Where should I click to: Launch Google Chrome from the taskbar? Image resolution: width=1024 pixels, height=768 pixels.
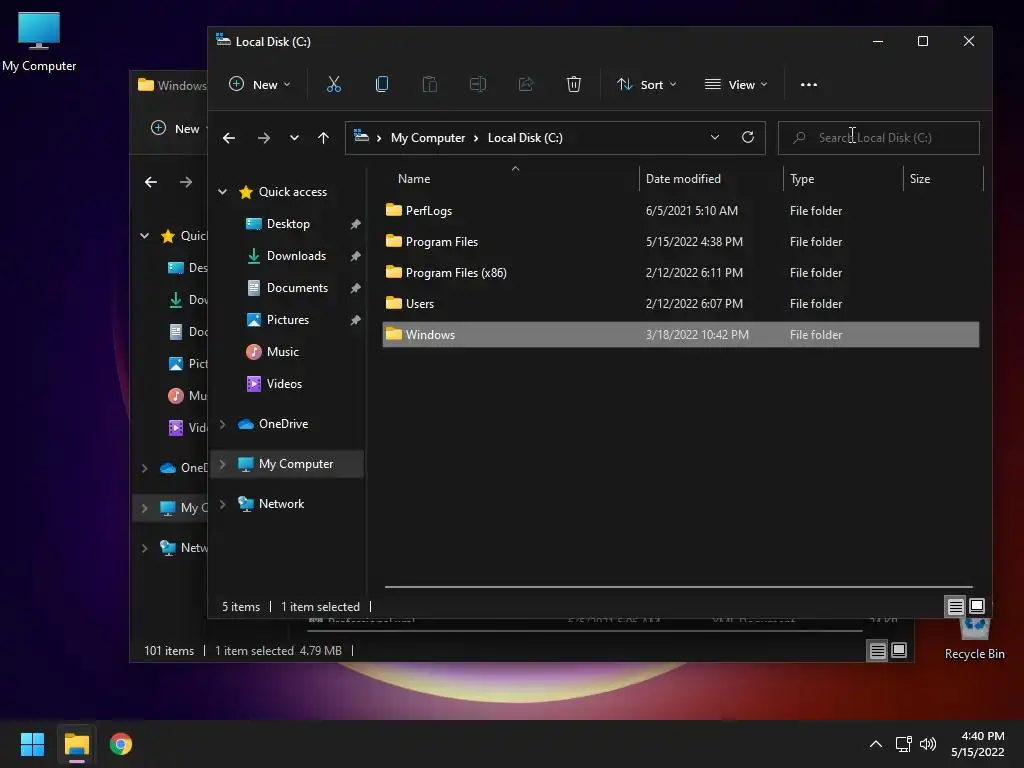121,744
